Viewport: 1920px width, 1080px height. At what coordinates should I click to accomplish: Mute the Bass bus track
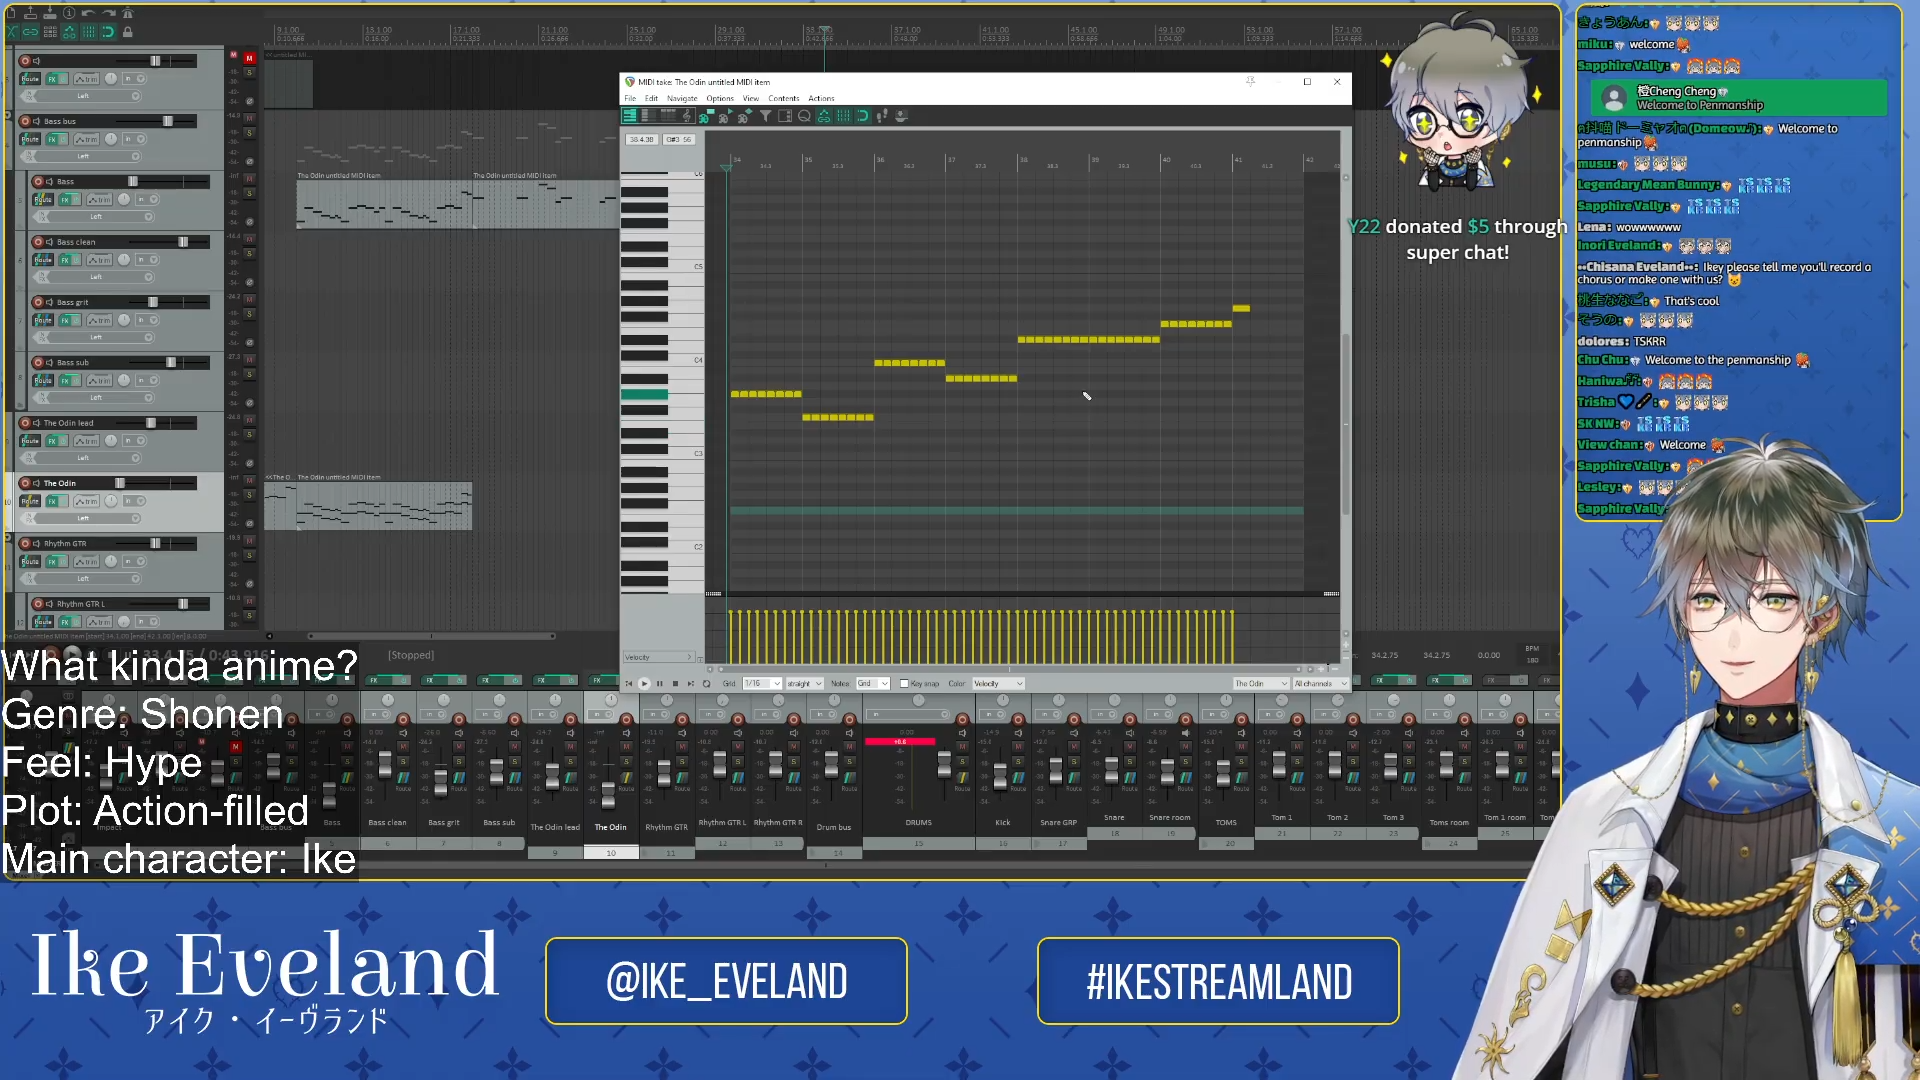tap(249, 118)
